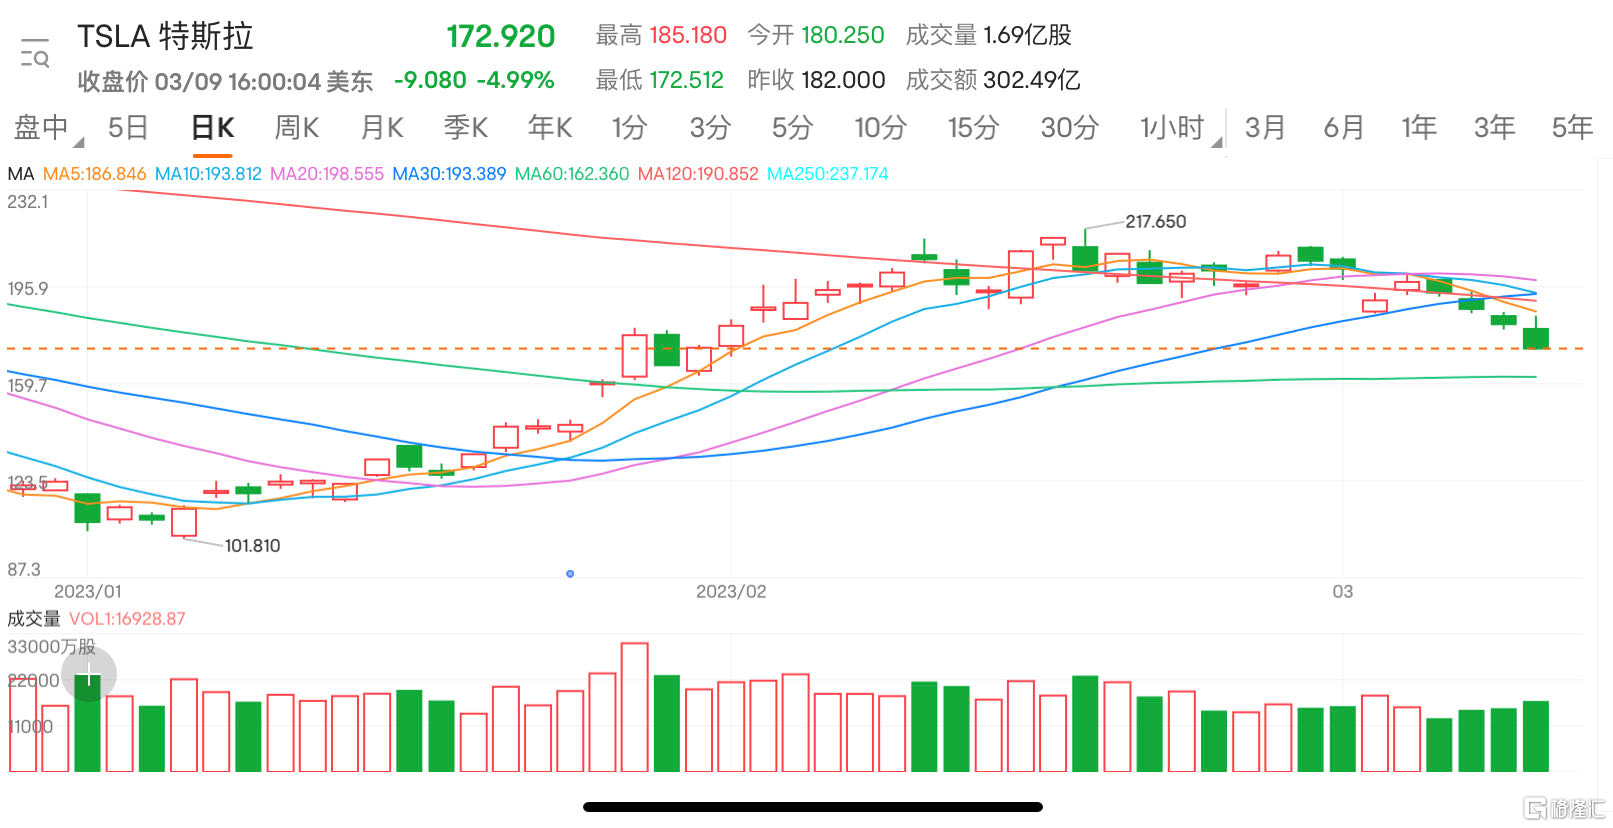Show the 6月 range
The image size is (1613, 828).
tap(1344, 128)
